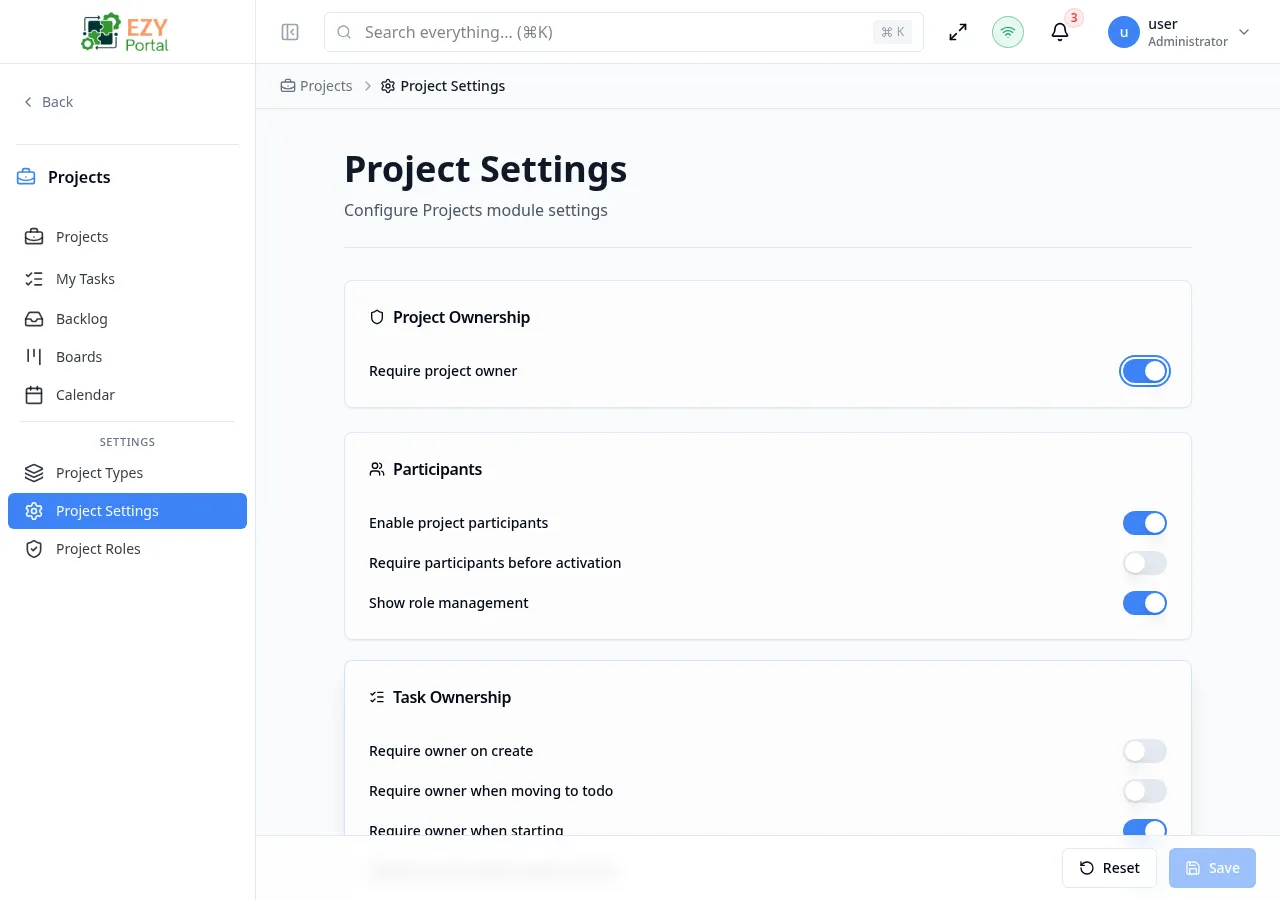Click the back arrow chevron icon
1280x900 pixels.
28,102
